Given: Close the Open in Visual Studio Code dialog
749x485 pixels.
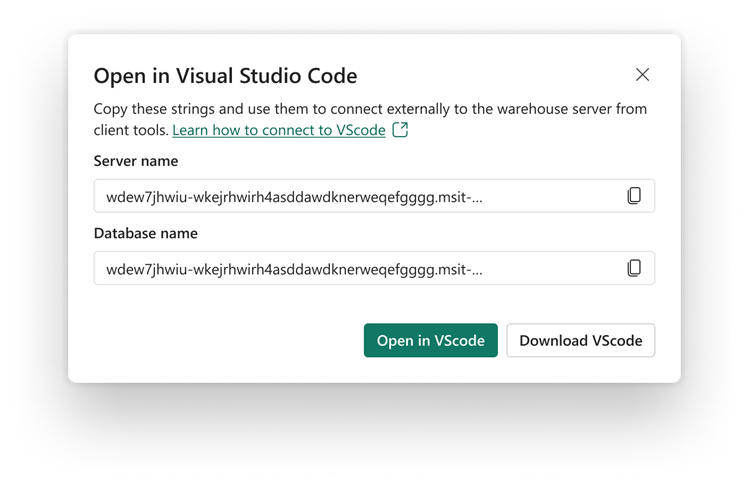Looking at the screenshot, I should pos(642,75).
